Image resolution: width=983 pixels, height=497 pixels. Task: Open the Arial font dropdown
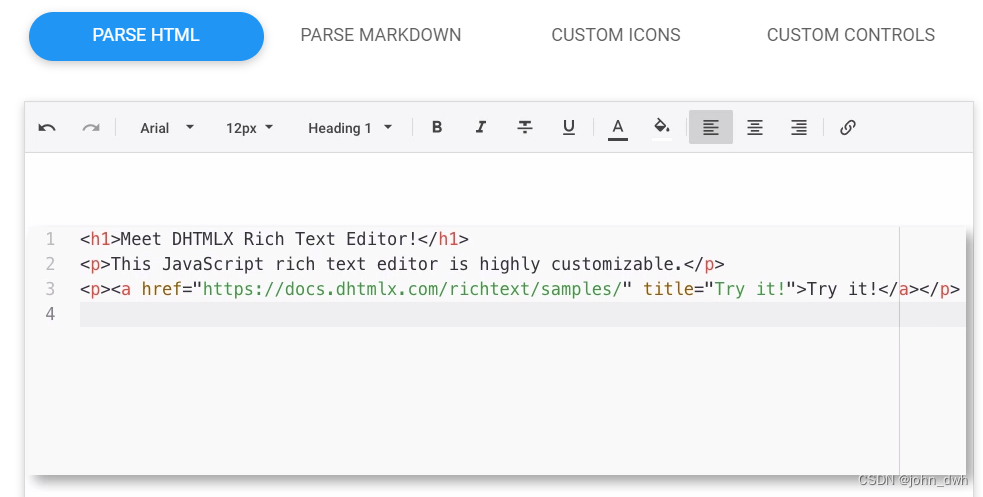point(166,128)
